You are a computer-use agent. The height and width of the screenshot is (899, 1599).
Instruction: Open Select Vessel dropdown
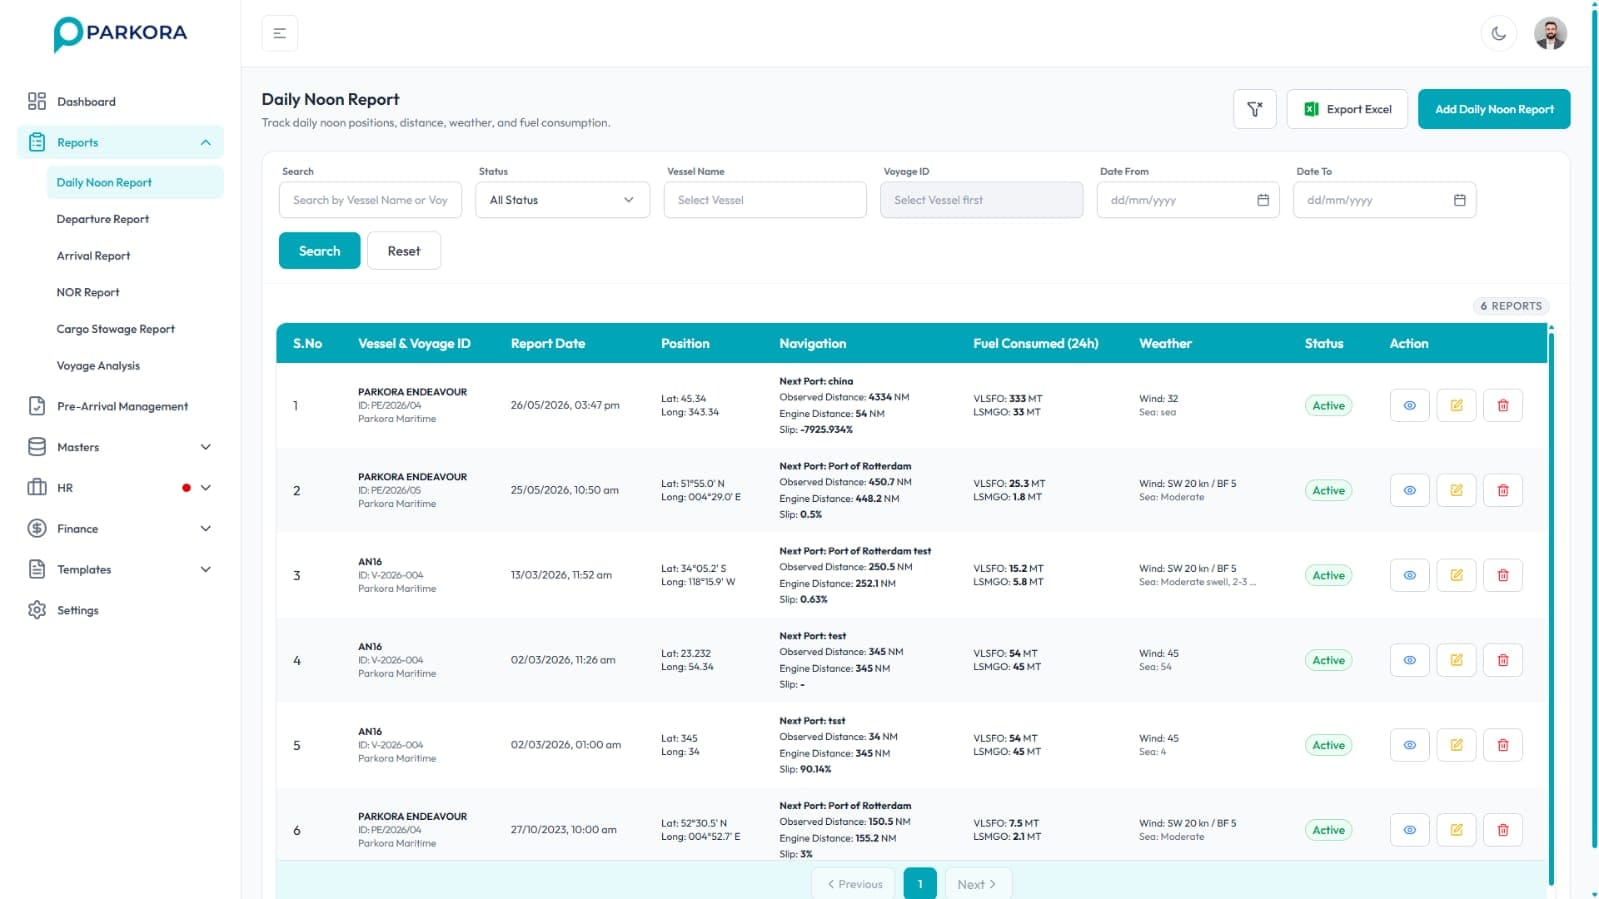coord(765,200)
